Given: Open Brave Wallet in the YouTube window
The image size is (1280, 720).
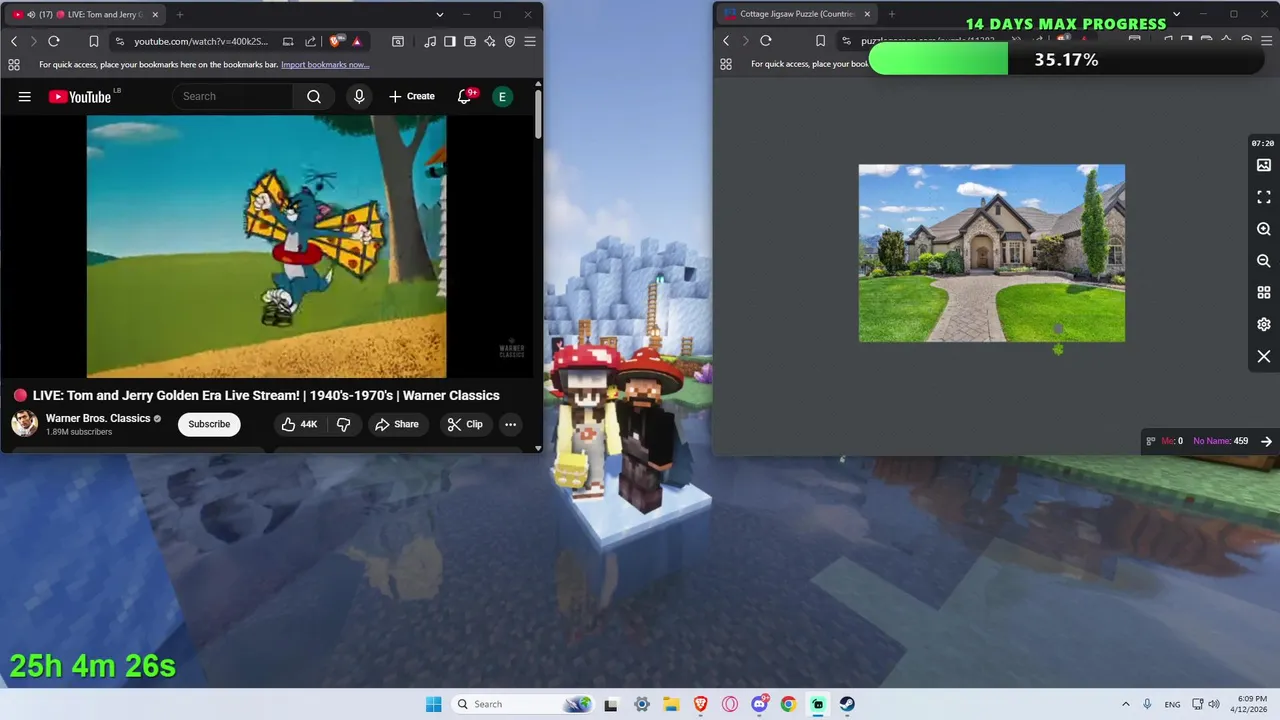Looking at the screenshot, I should coord(470,41).
